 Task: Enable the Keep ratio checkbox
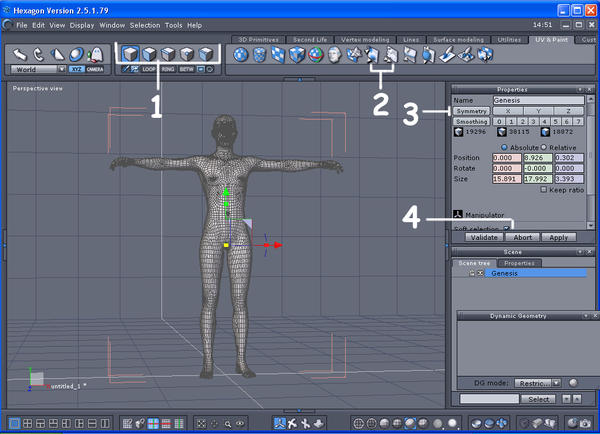(543, 189)
